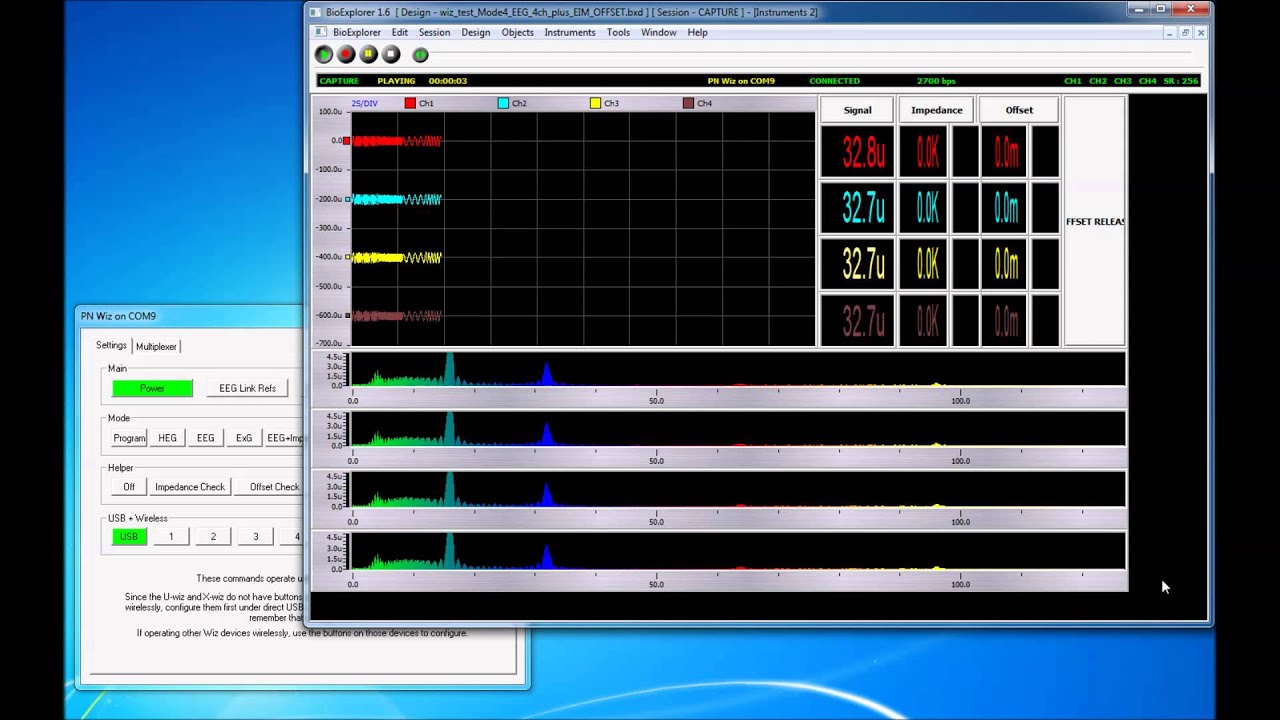1280x720 pixels.
Task: Open the Session menu
Action: 434,32
